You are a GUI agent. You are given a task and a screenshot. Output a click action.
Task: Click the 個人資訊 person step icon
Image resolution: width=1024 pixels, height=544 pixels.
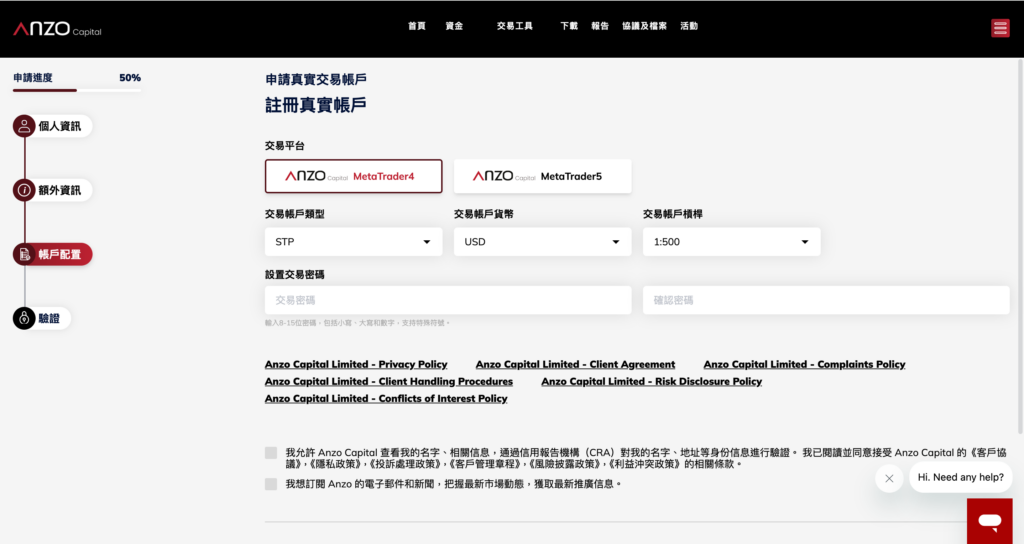(x=24, y=126)
